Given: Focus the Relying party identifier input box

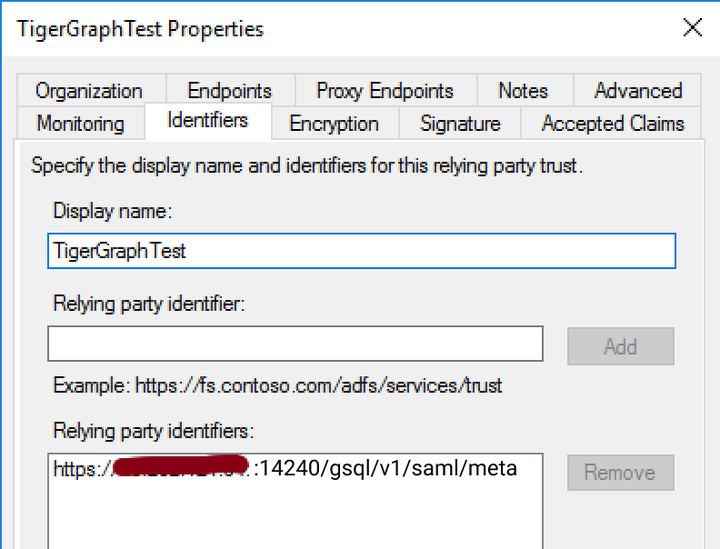Looking at the screenshot, I should [295, 343].
